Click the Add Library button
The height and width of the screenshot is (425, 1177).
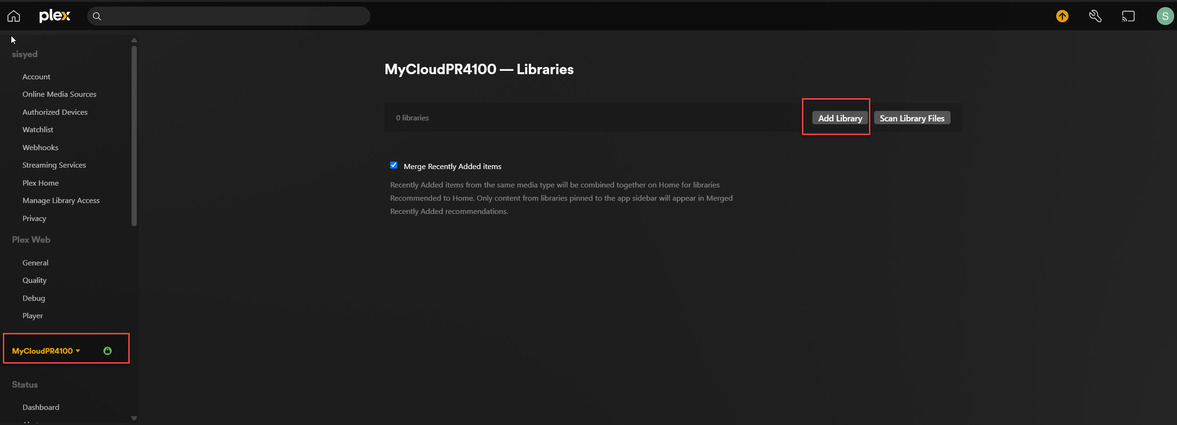click(x=840, y=118)
